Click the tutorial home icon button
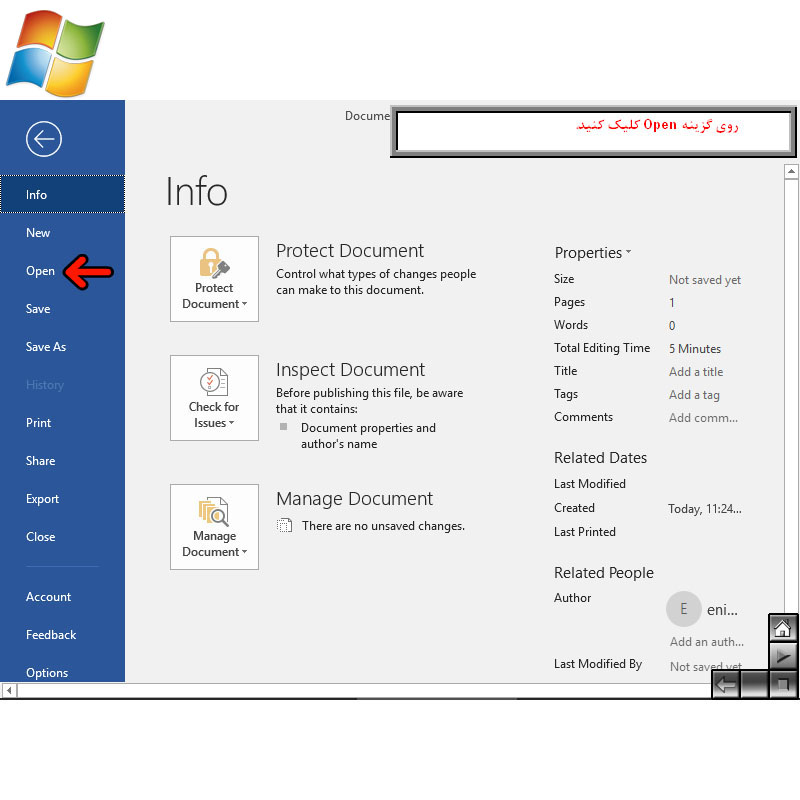 pos(783,628)
